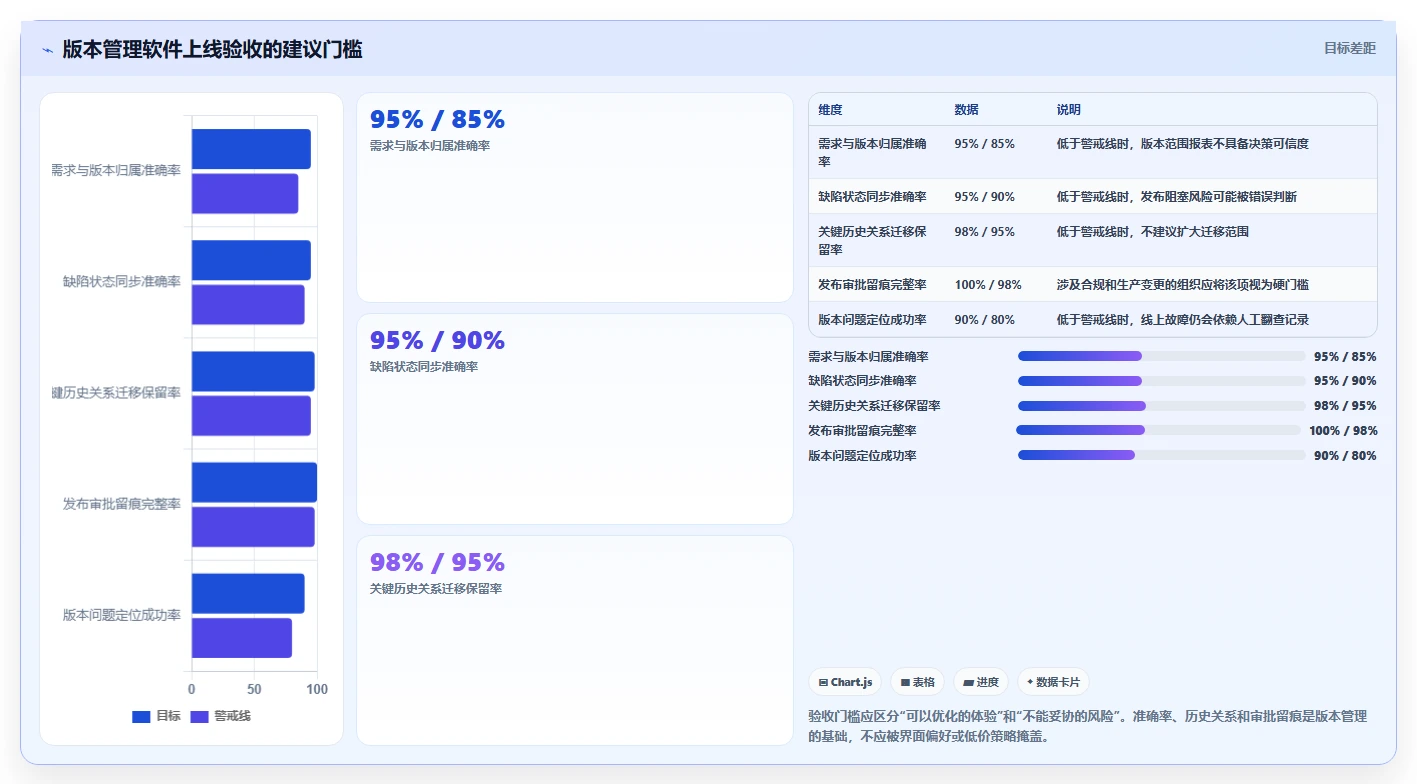The width and height of the screenshot is (1417, 784).
Task: Click the lightning icon beside the title
Action: [47, 49]
